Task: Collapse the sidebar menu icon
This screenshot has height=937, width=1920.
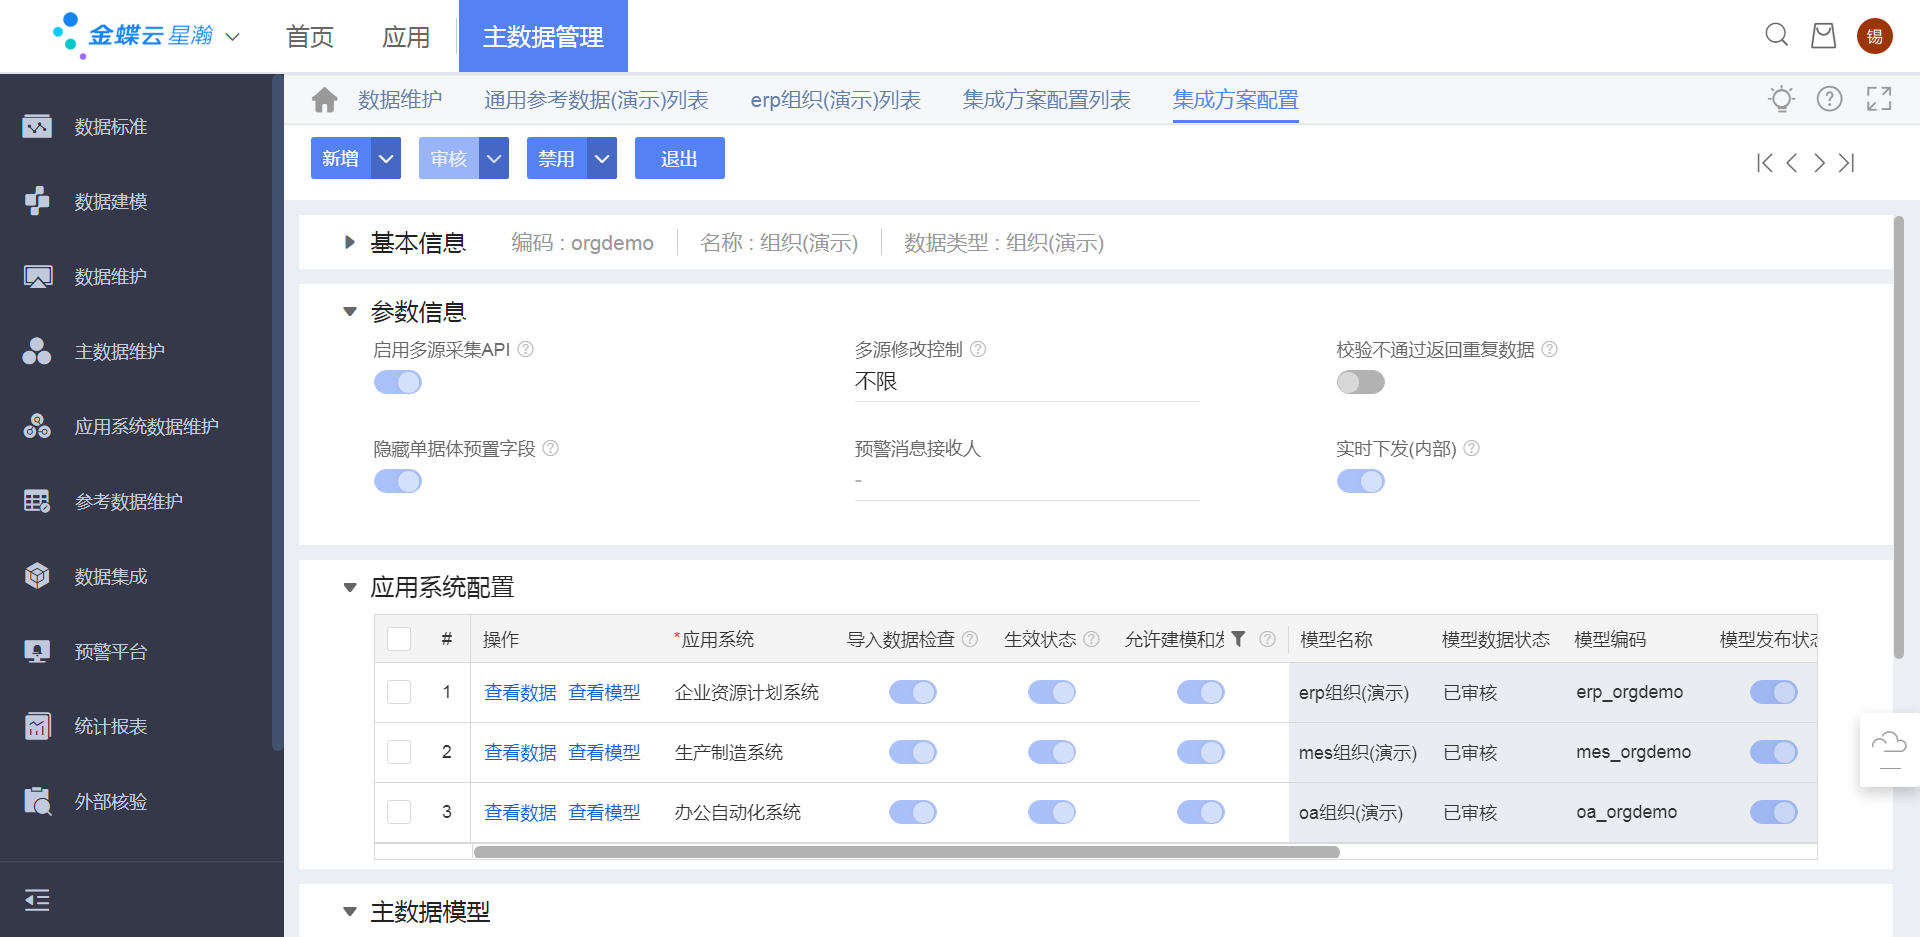Action: (x=37, y=900)
